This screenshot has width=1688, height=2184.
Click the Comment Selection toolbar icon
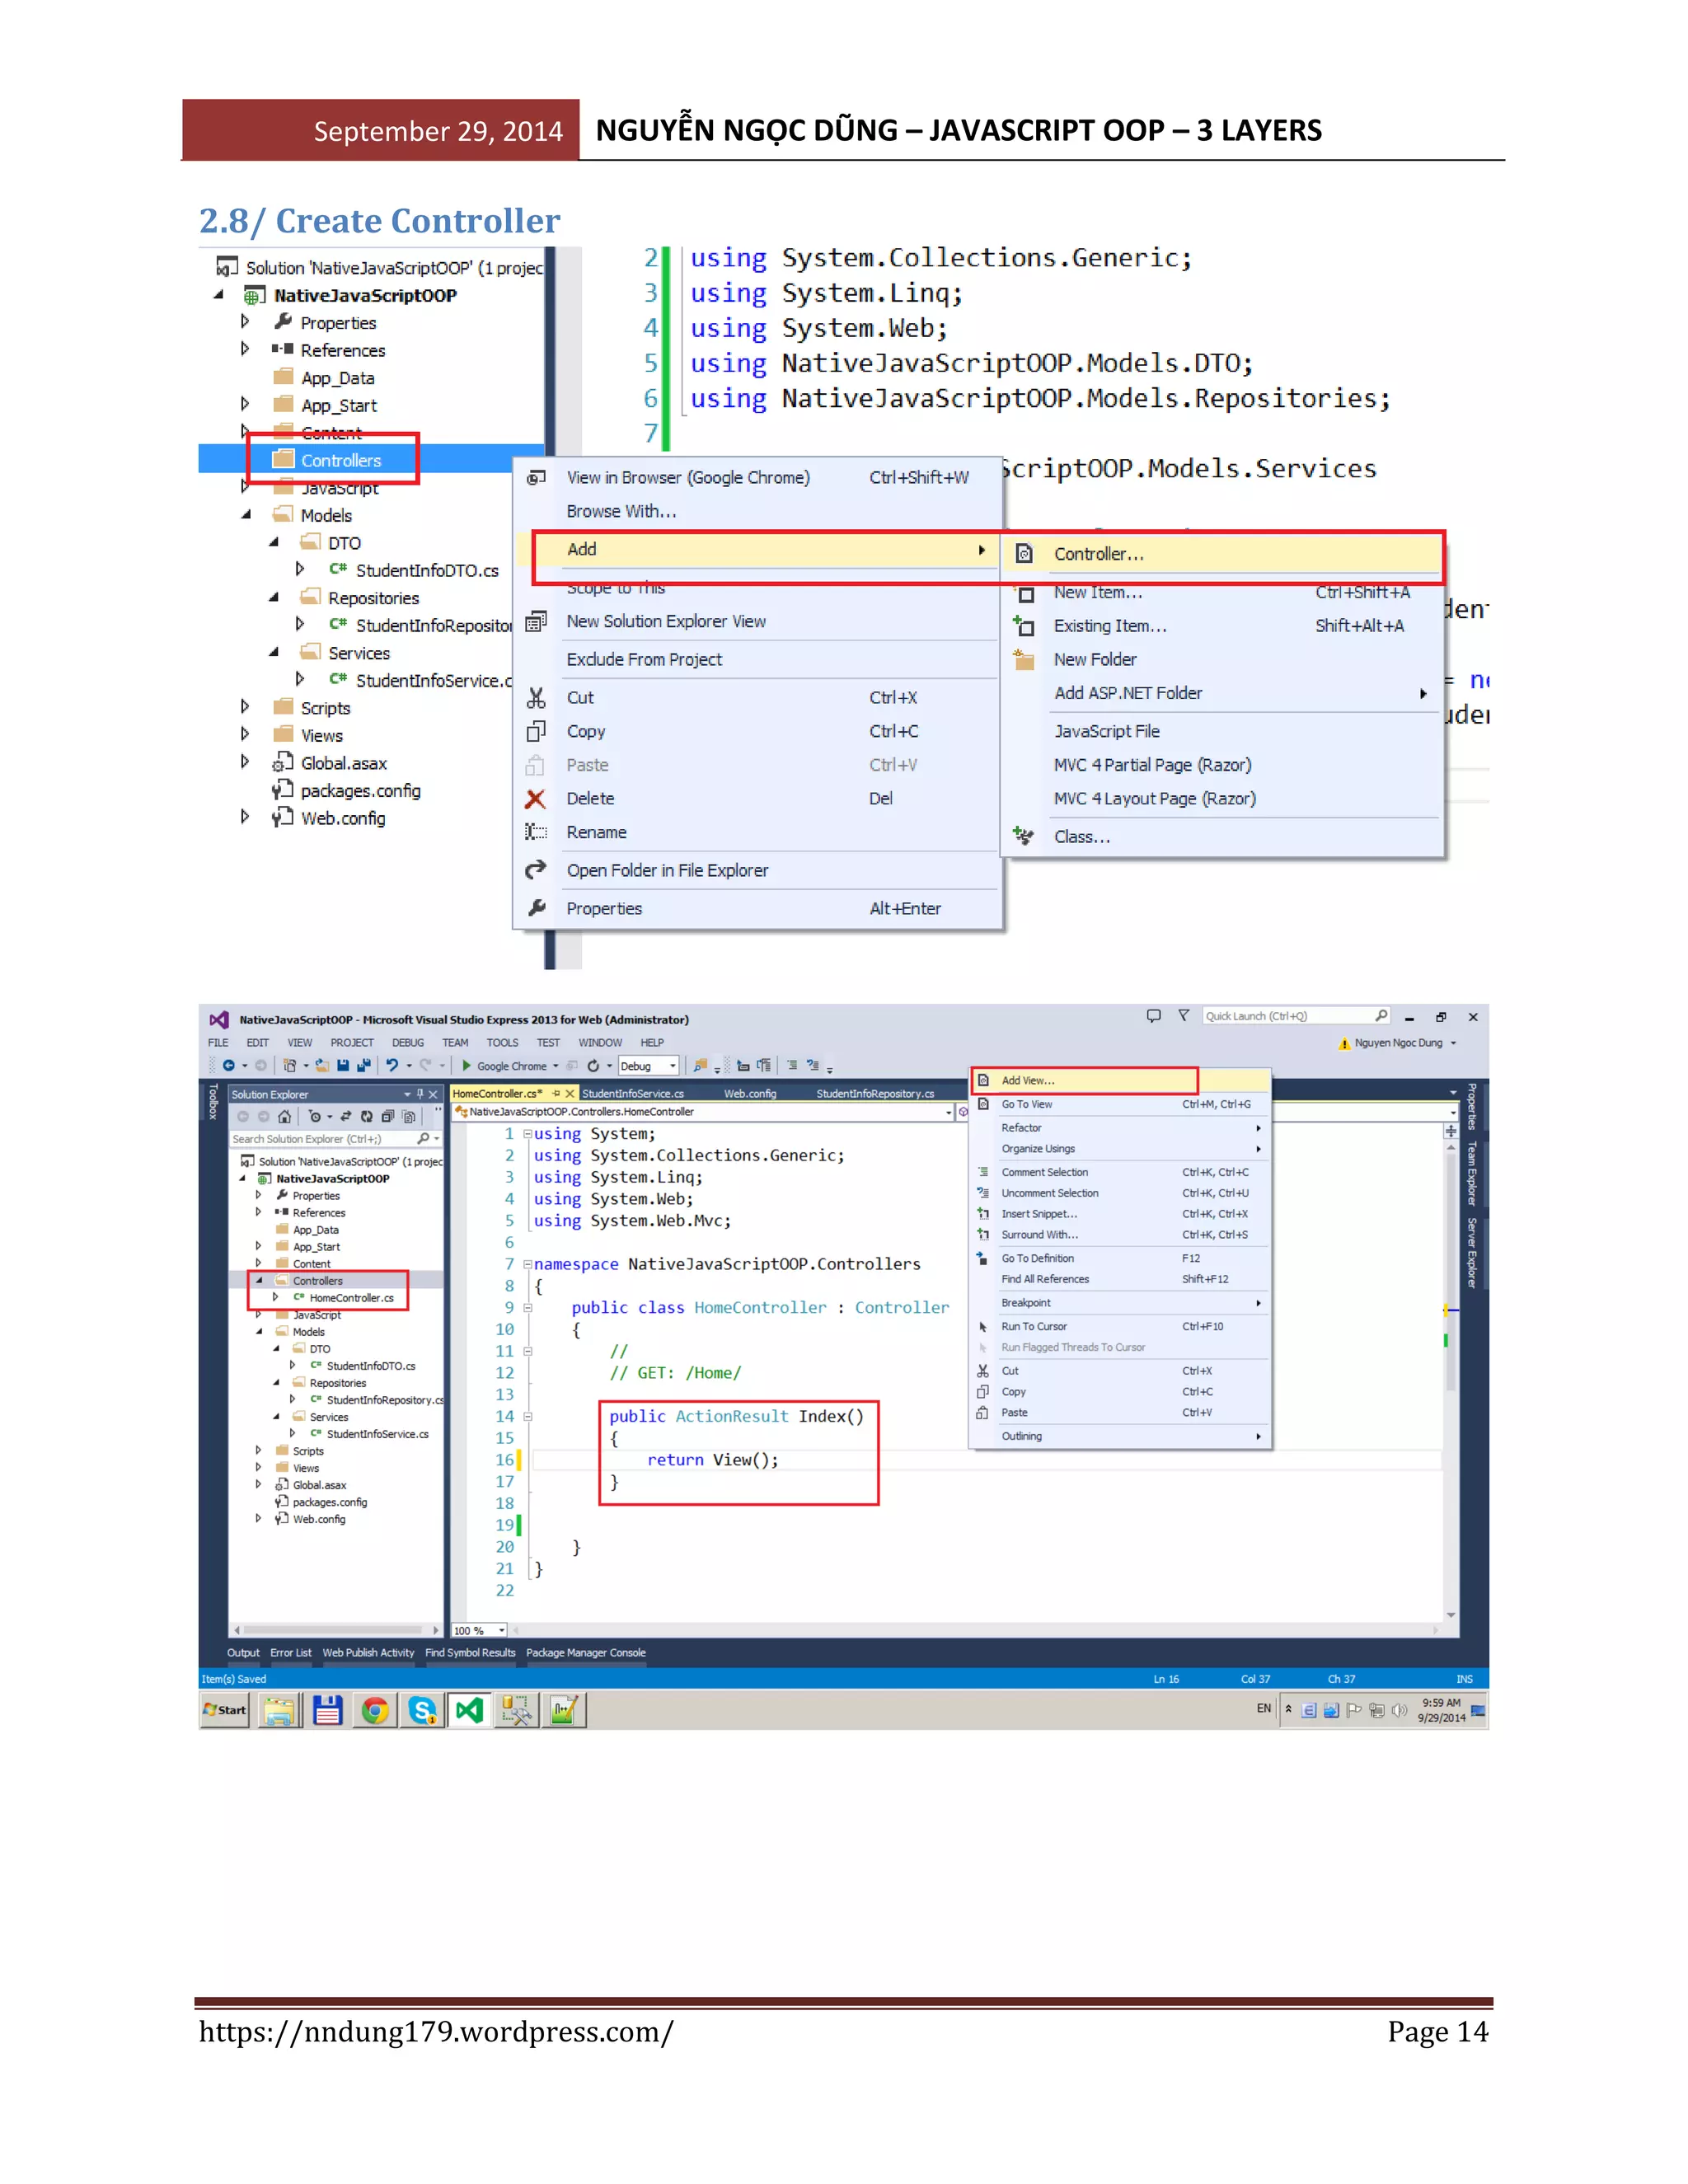pyautogui.click(x=792, y=1065)
